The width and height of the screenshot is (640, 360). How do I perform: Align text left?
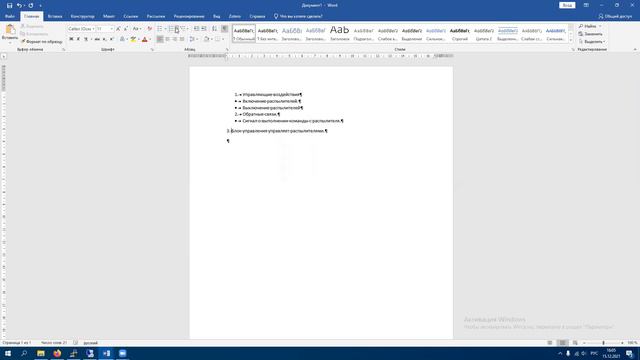coord(160,39)
